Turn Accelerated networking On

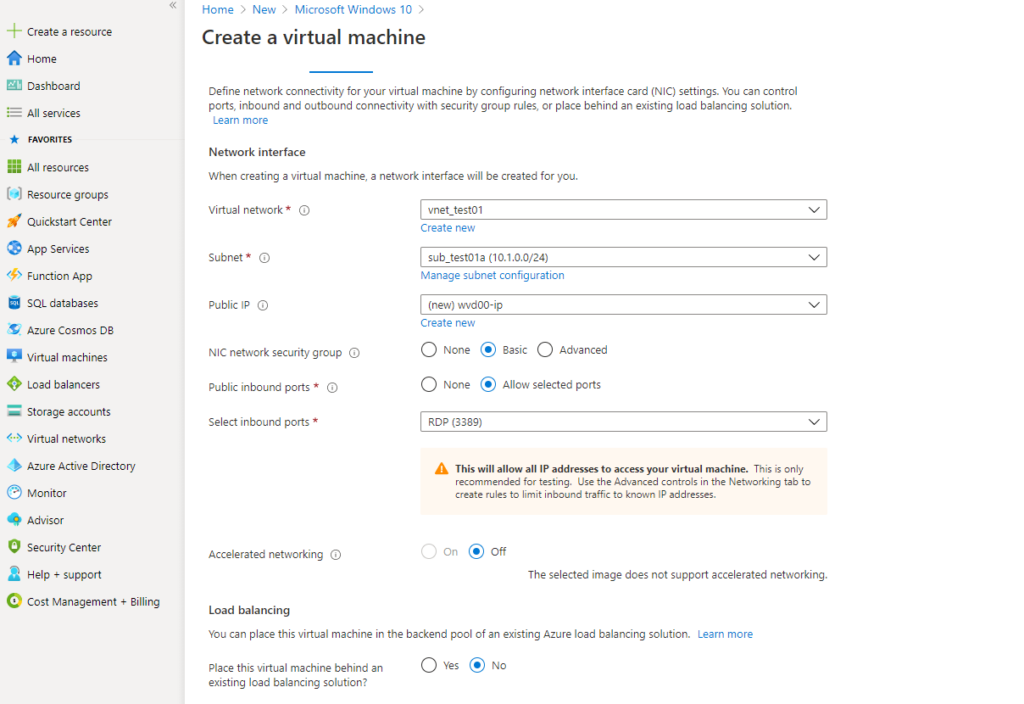[x=428, y=552]
